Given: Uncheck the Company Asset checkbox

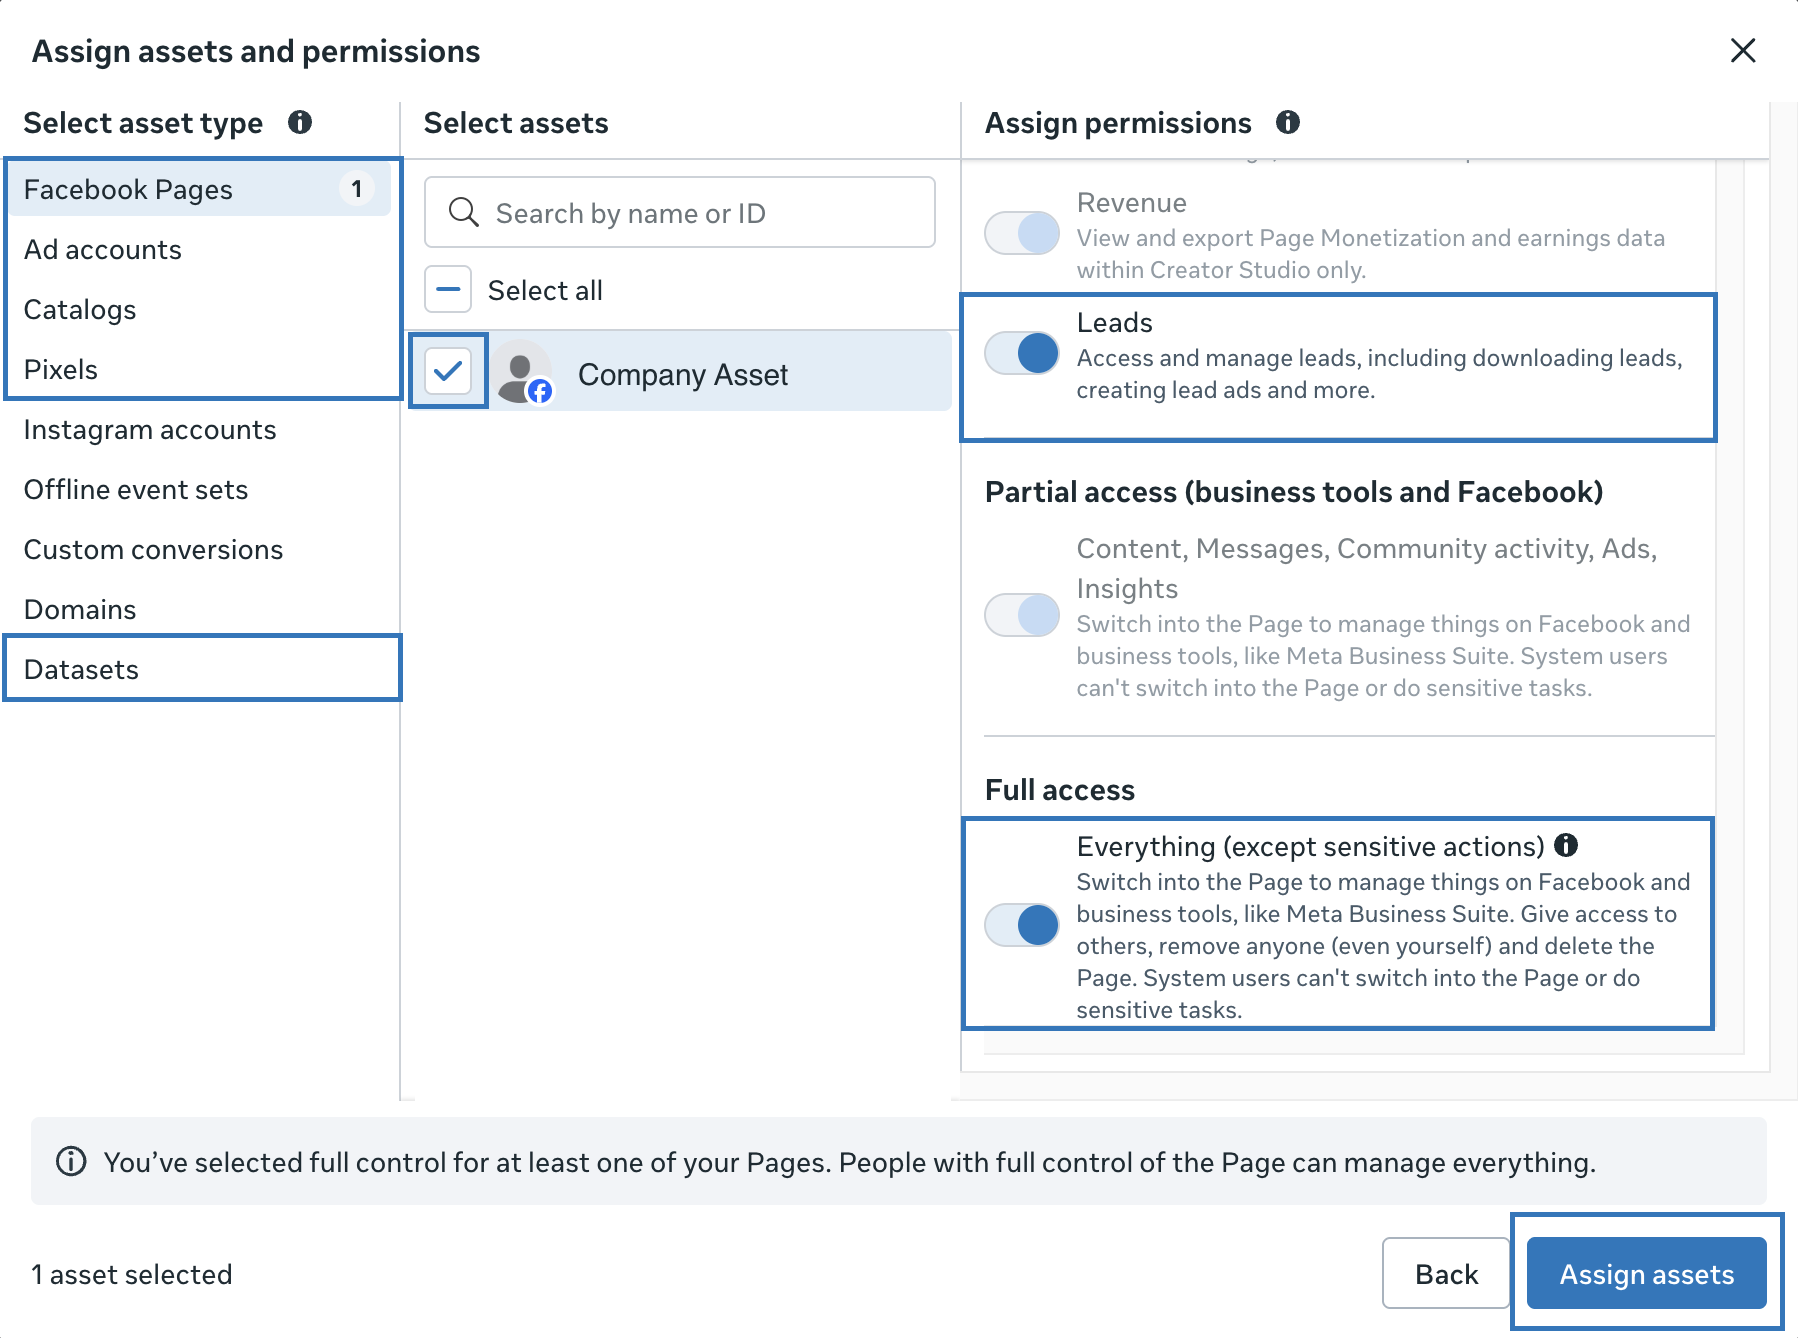Looking at the screenshot, I should tap(448, 371).
